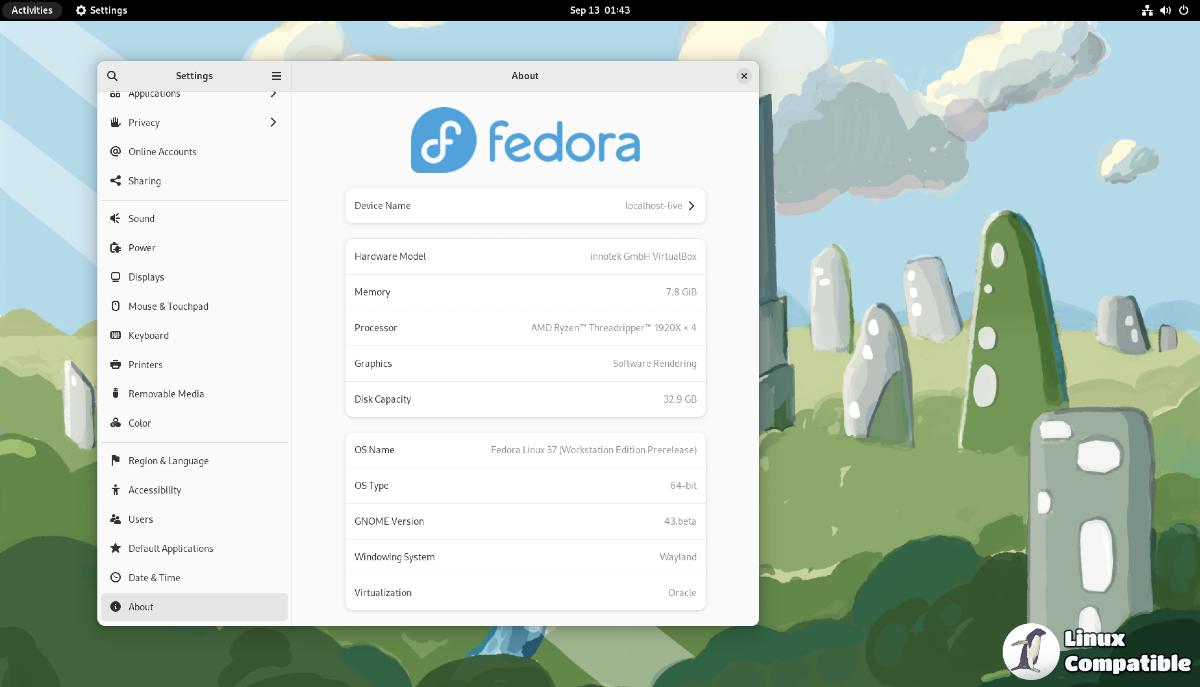Click the Accessibility icon in sidebar

pyautogui.click(x=116, y=490)
